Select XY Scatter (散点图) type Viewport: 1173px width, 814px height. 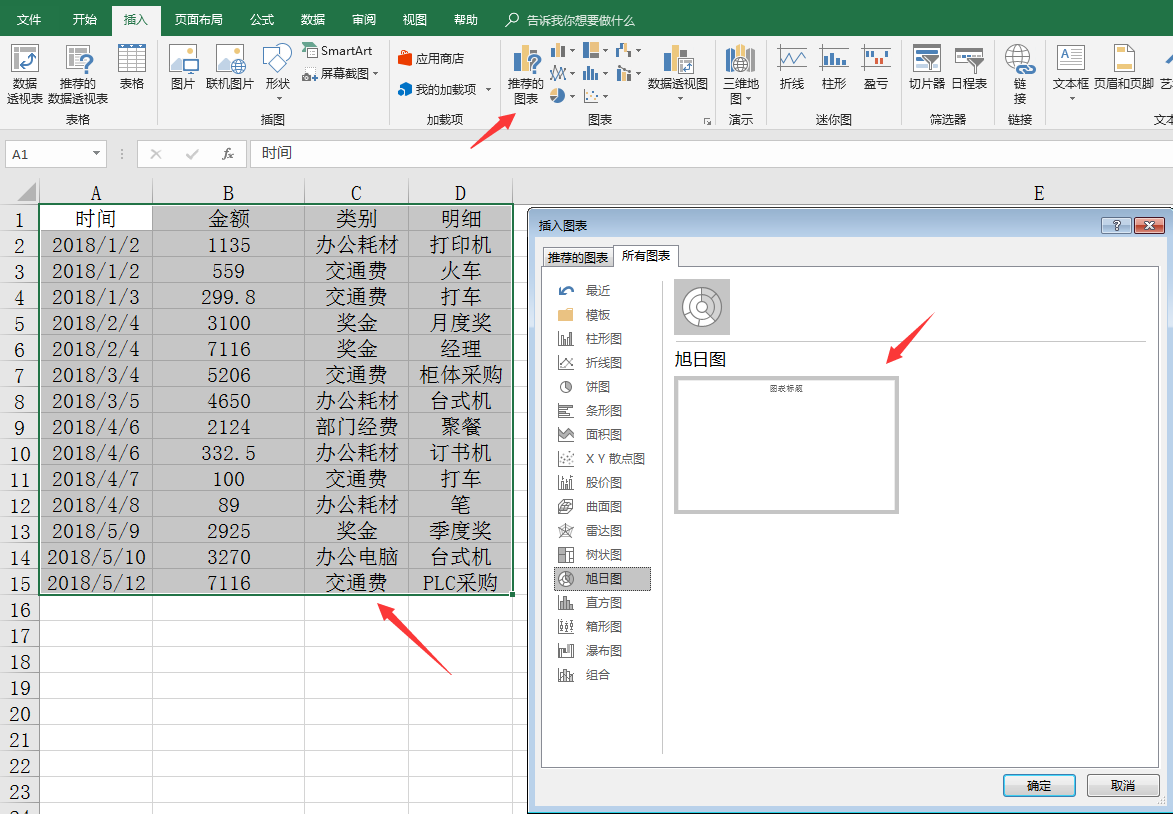pos(603,459)
